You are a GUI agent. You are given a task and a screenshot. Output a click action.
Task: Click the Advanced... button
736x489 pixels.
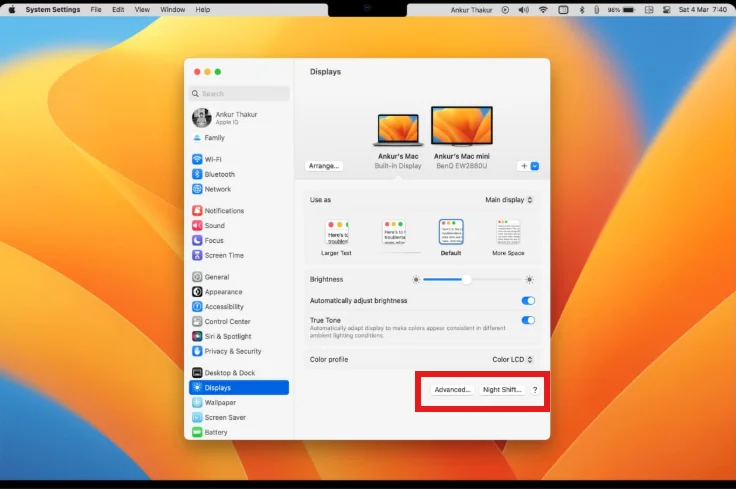tap(452, 390)
